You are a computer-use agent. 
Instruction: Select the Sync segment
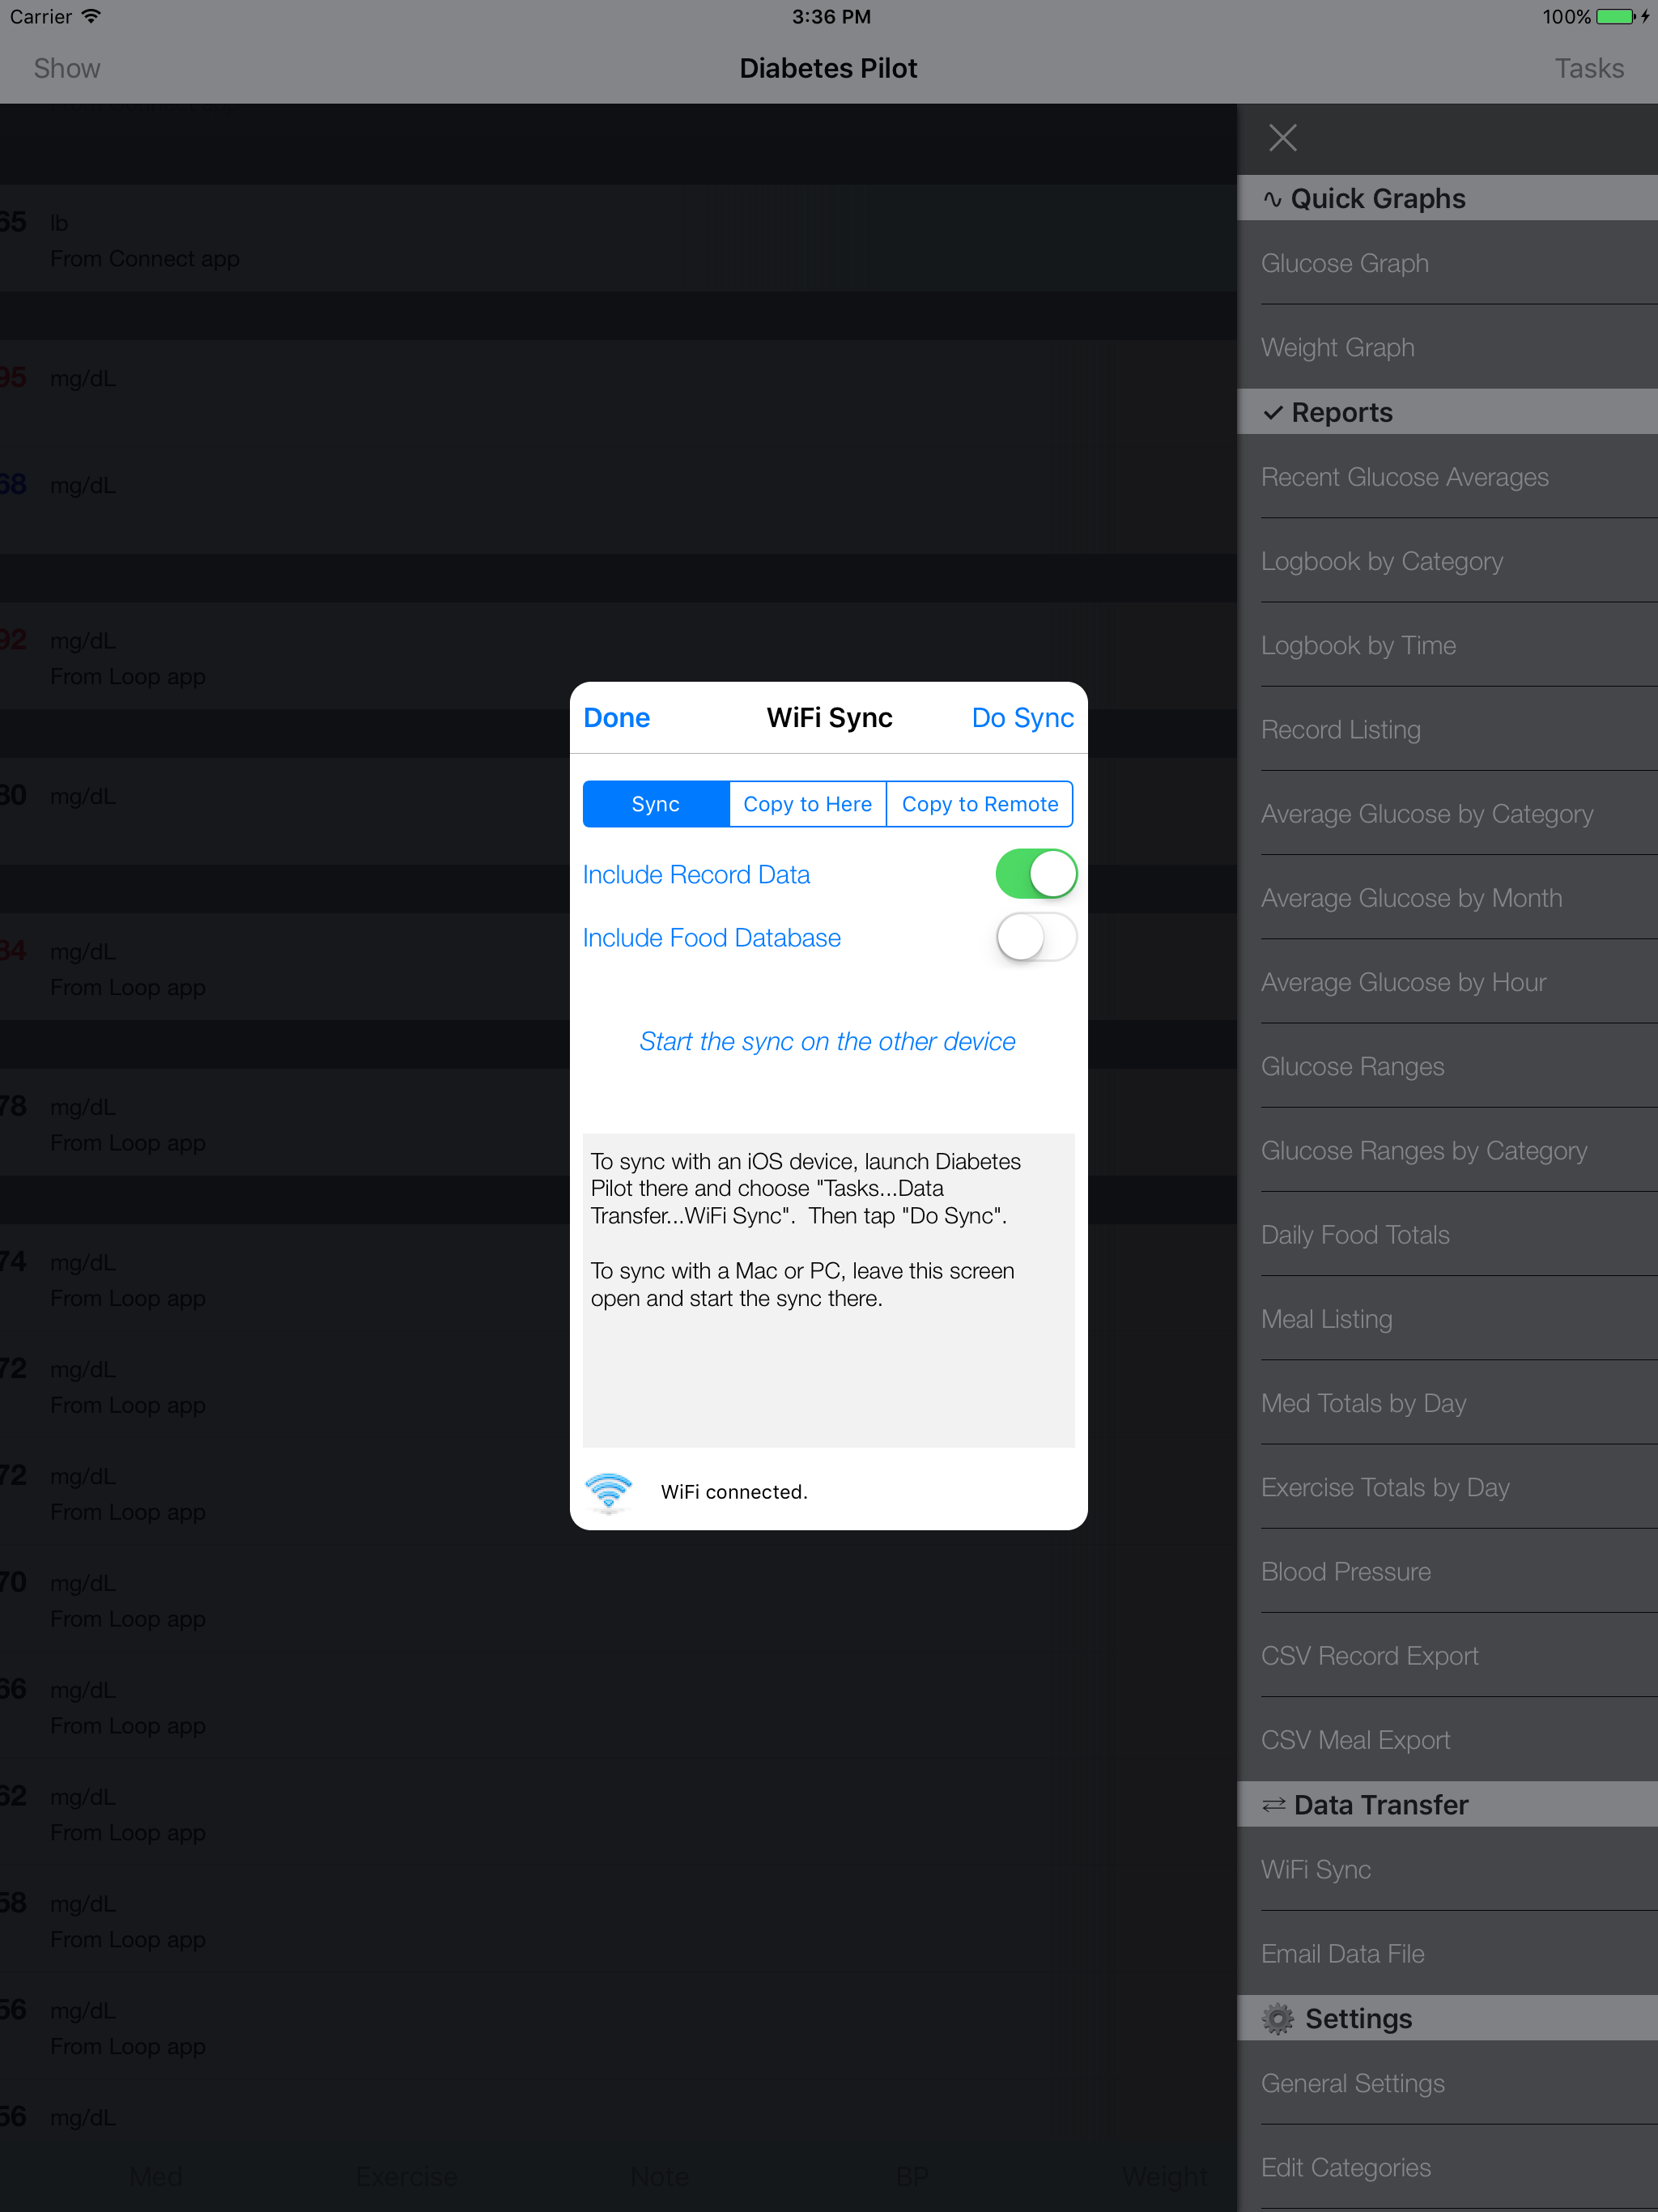click(x=656, y=804)
